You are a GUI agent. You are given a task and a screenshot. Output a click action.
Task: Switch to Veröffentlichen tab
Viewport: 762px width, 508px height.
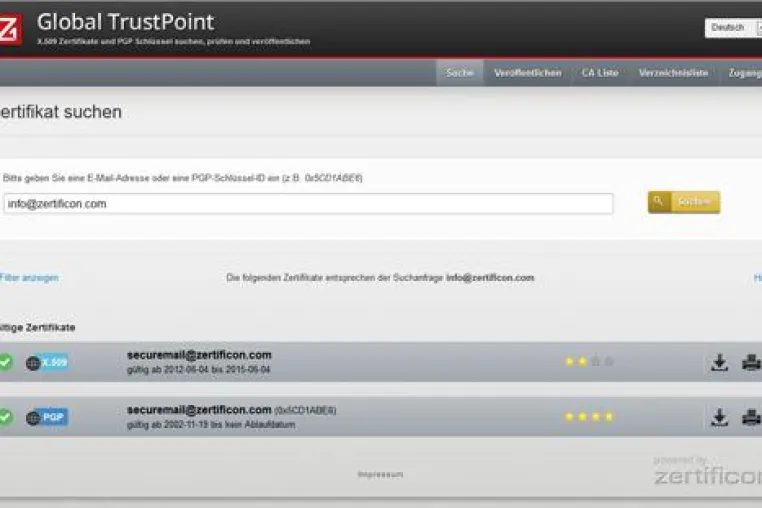coord(527,73)
